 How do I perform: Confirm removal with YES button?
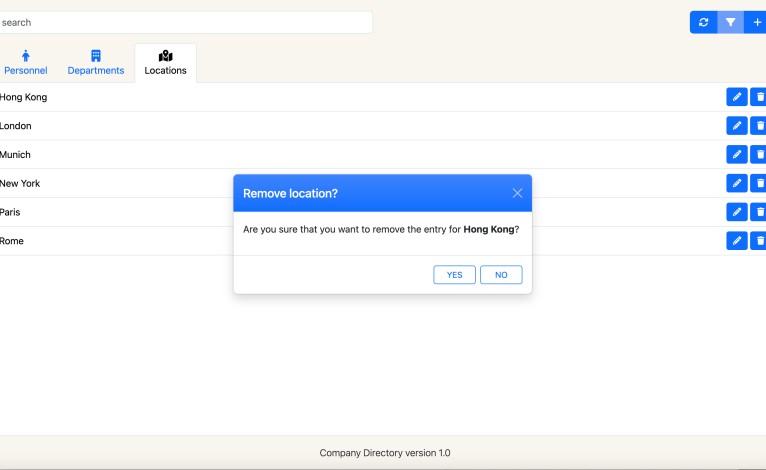(454, 275)
